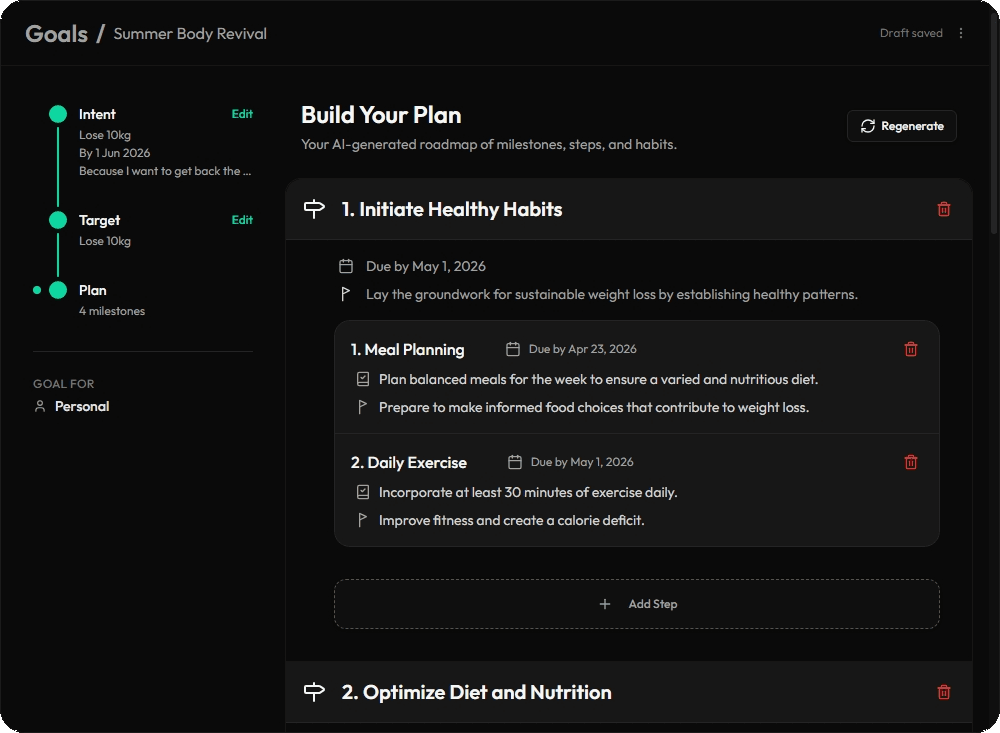Click the trash icon beside Meal Planning
Image resolution: width=1000 pixels, height=733 pixels.
pos(910,349)
